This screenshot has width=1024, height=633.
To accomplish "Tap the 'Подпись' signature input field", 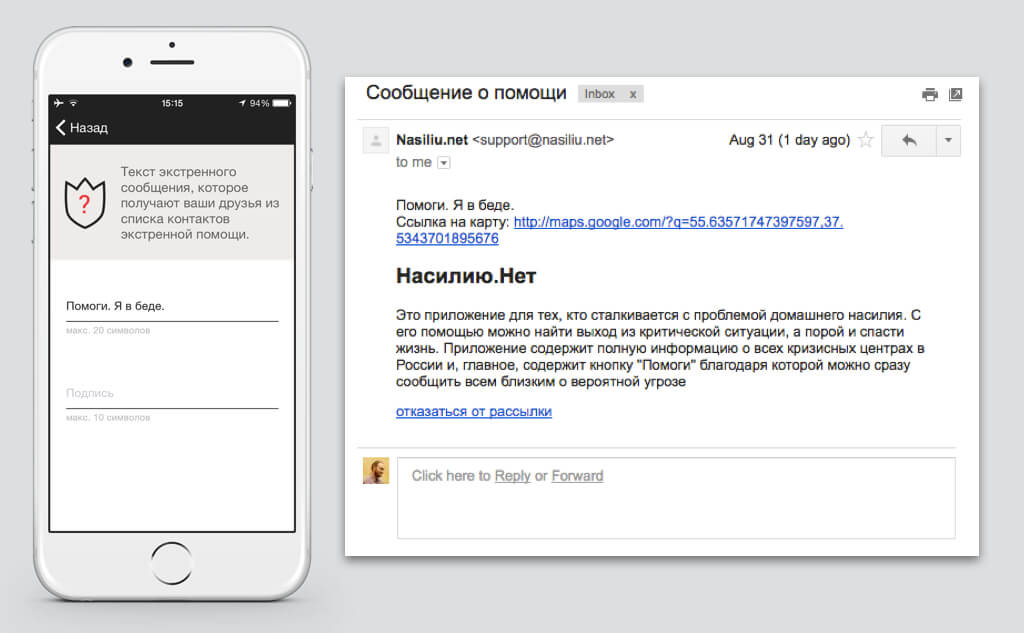I will coord(171,393).
